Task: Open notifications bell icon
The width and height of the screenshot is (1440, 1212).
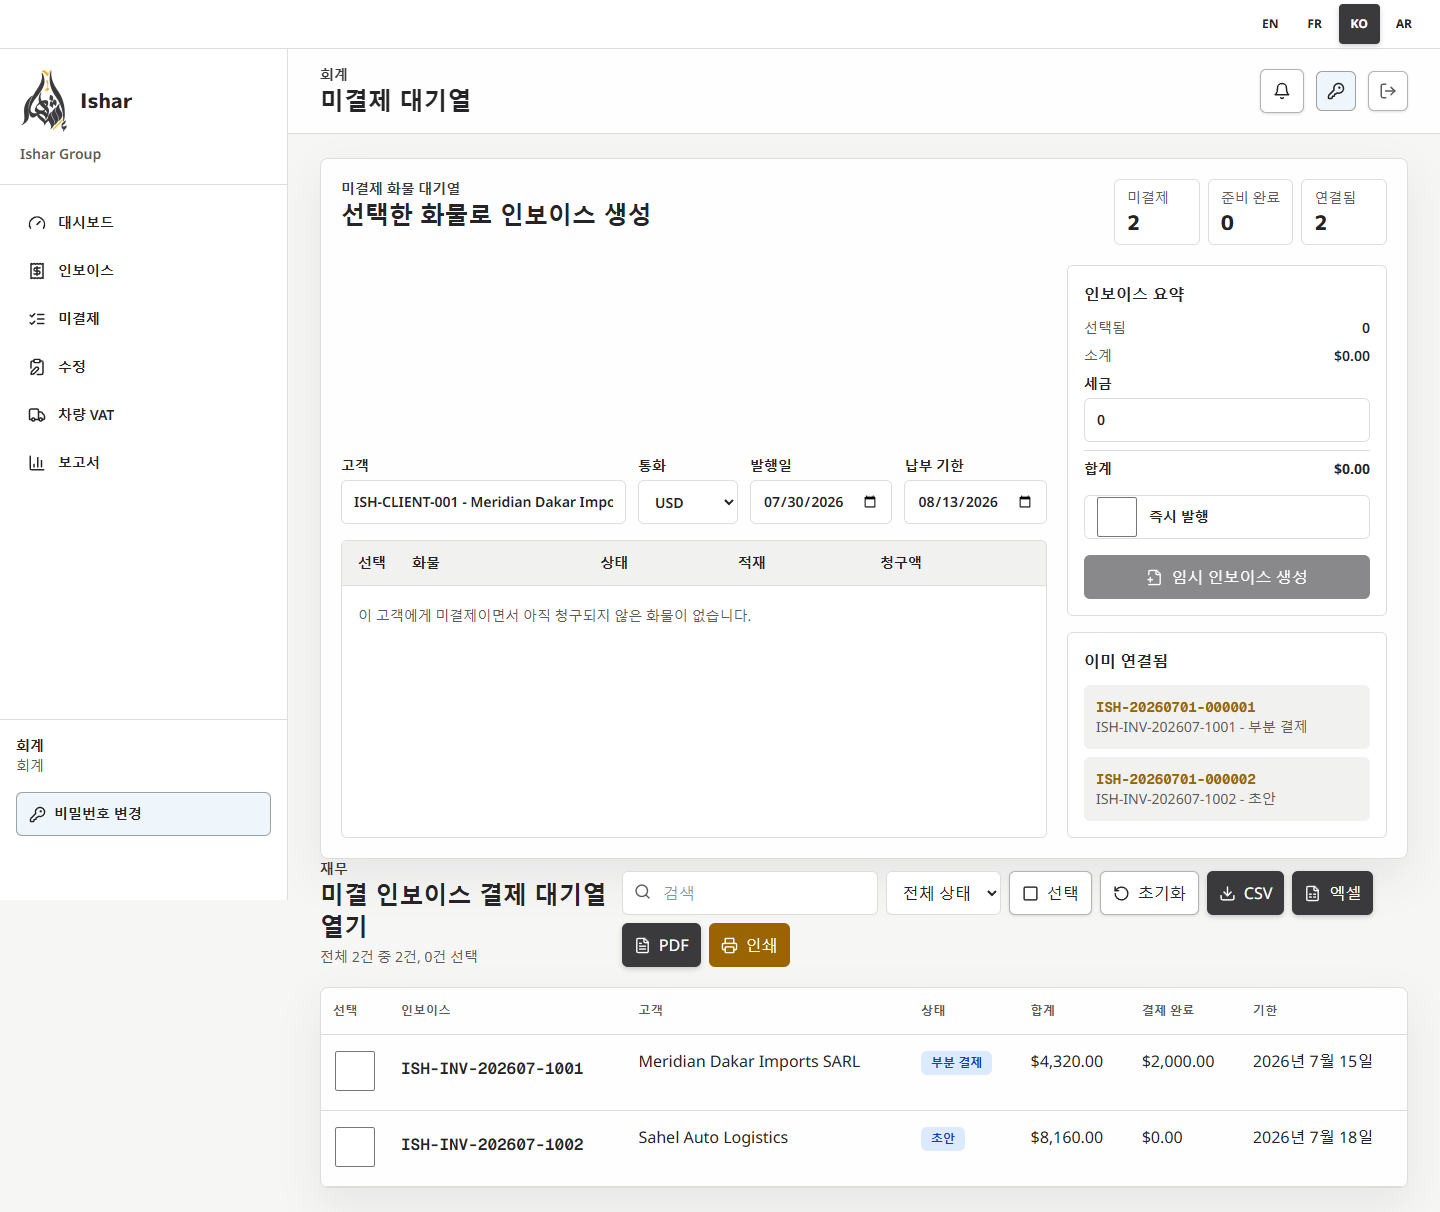Action: tap(1282, 91)
